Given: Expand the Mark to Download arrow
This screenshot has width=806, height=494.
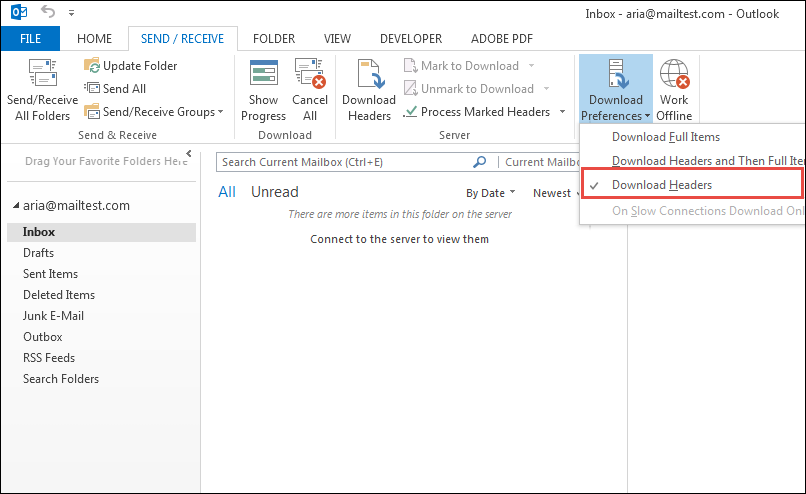Looking at the screenshot, I should 532,66.
